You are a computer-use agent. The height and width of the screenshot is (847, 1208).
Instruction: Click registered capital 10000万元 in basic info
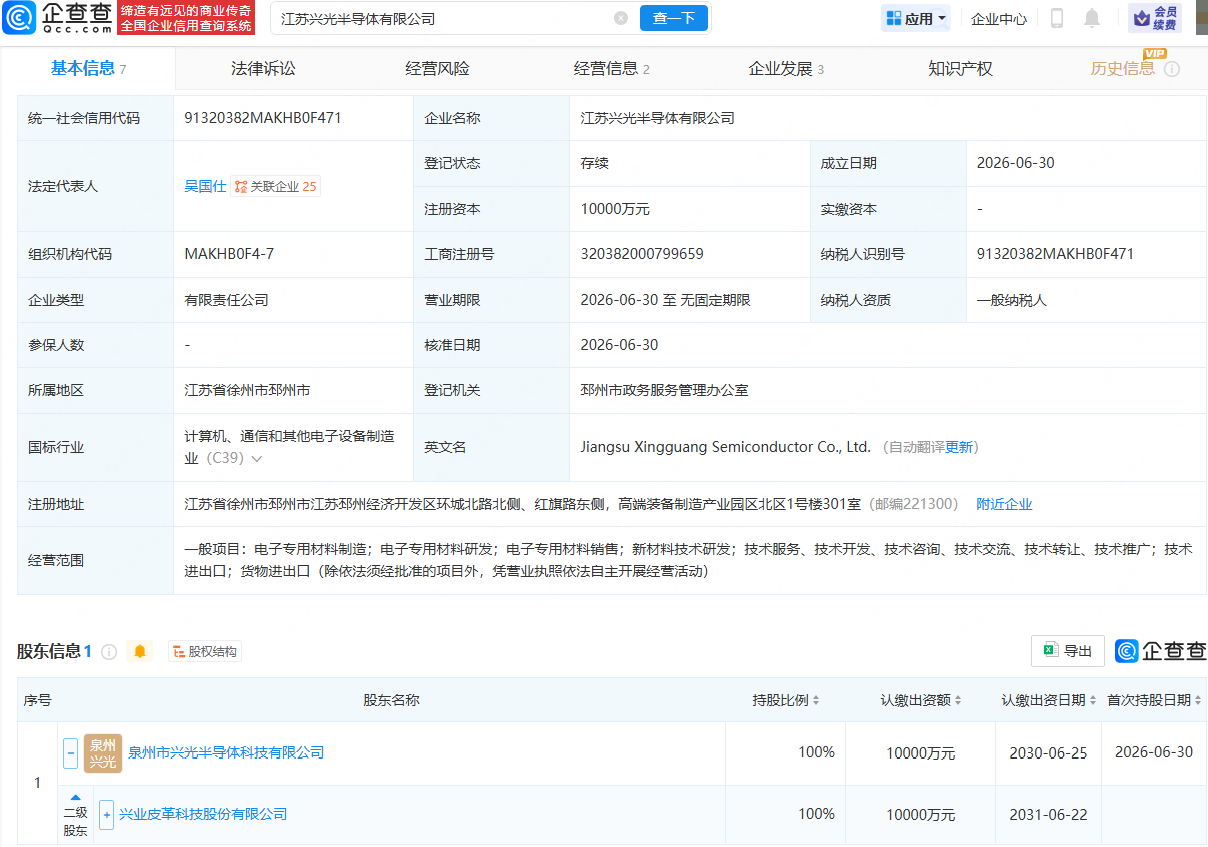click(x=615, y=209)
